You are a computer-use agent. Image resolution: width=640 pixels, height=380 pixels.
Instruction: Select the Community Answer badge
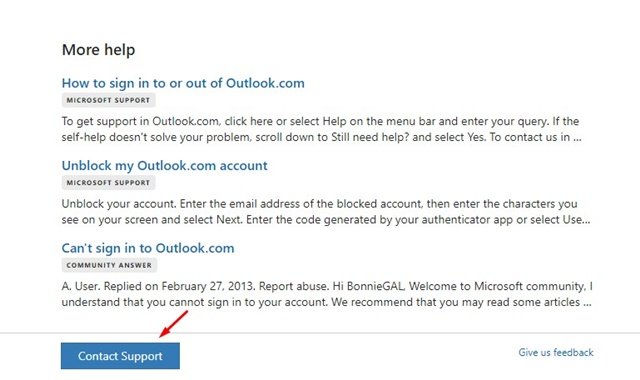click(x=109, y=265)
